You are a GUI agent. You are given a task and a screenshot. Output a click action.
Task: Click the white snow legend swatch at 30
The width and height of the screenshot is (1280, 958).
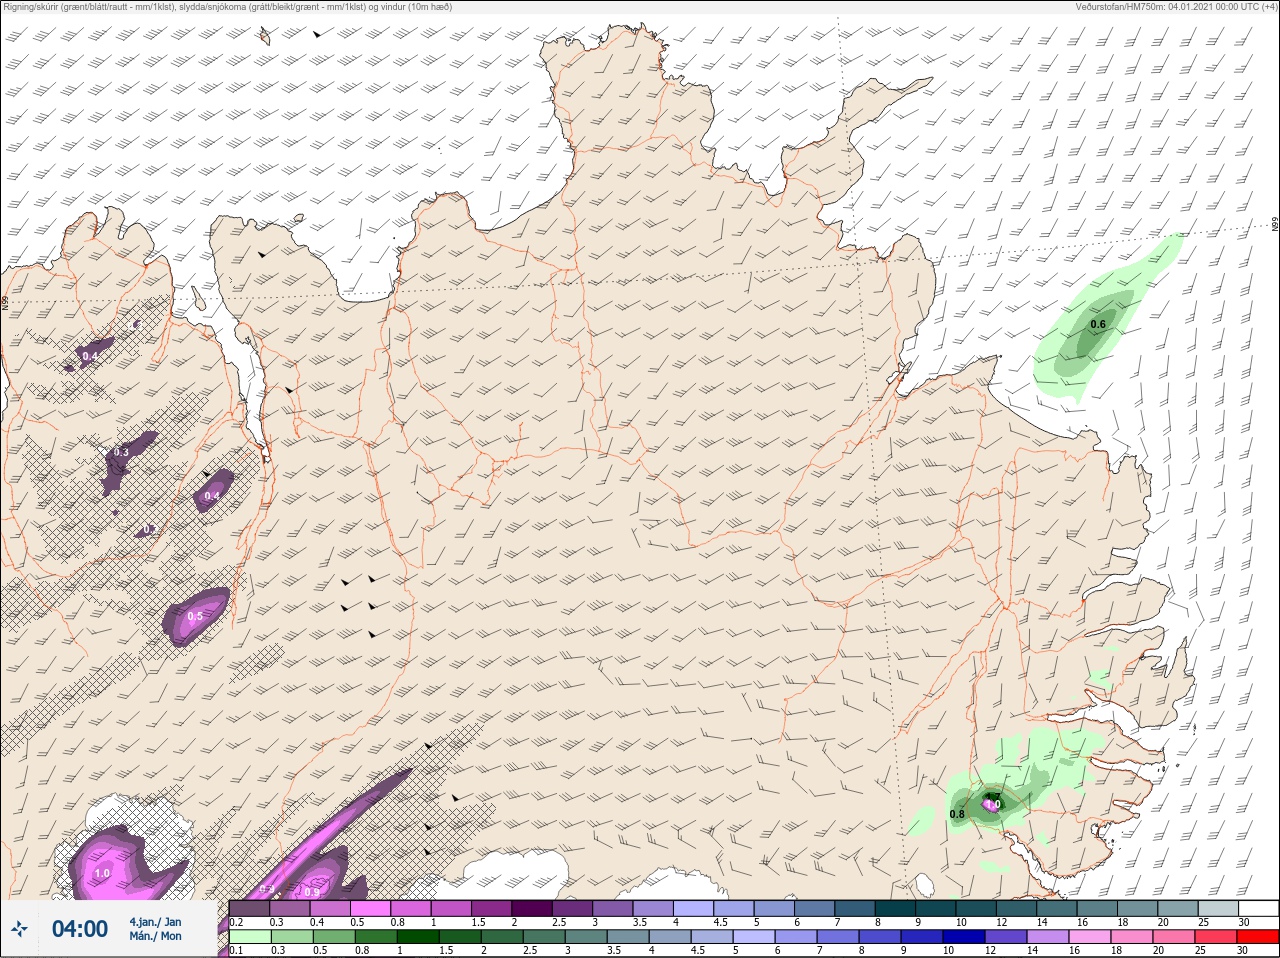tap(1258, 908)
